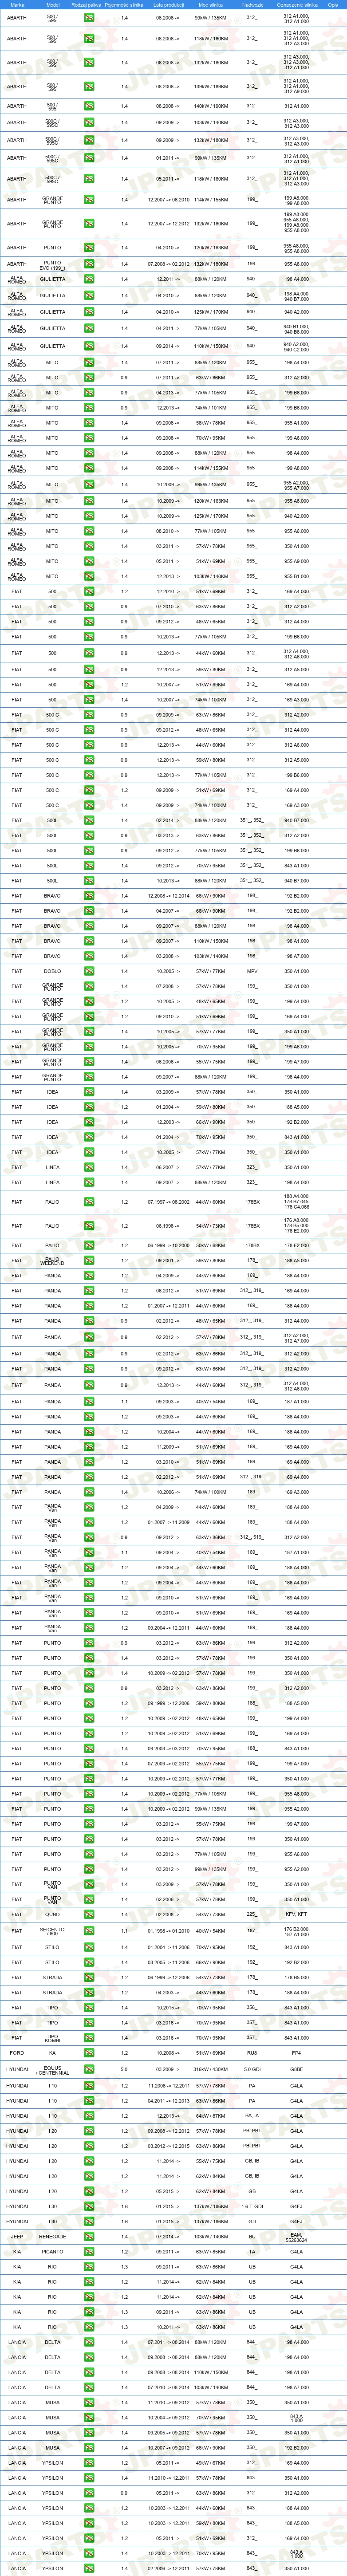Click the fuel icon for FIAT IDEA 66kW / 90KM

[89, 1122]
